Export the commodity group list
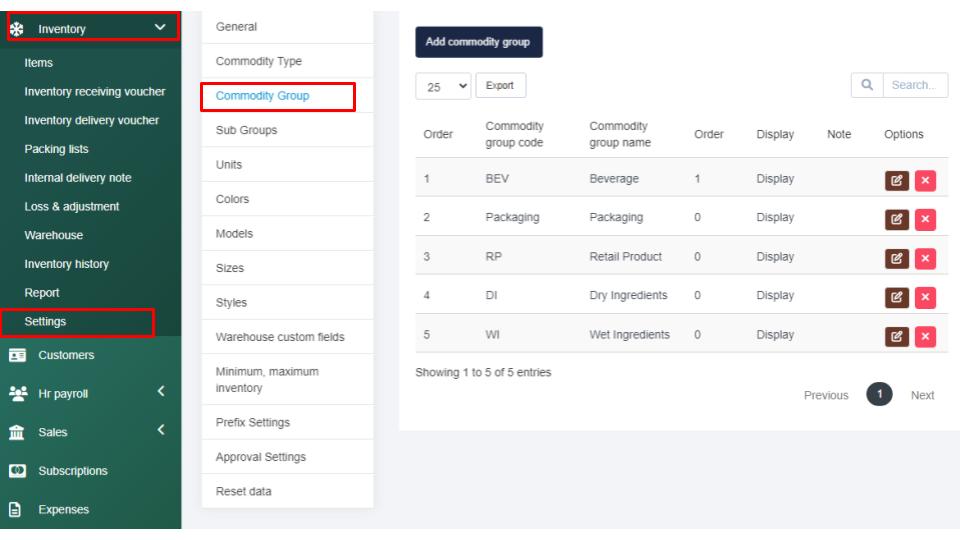The height and width of the screenshot is (540, 960). 501,86
